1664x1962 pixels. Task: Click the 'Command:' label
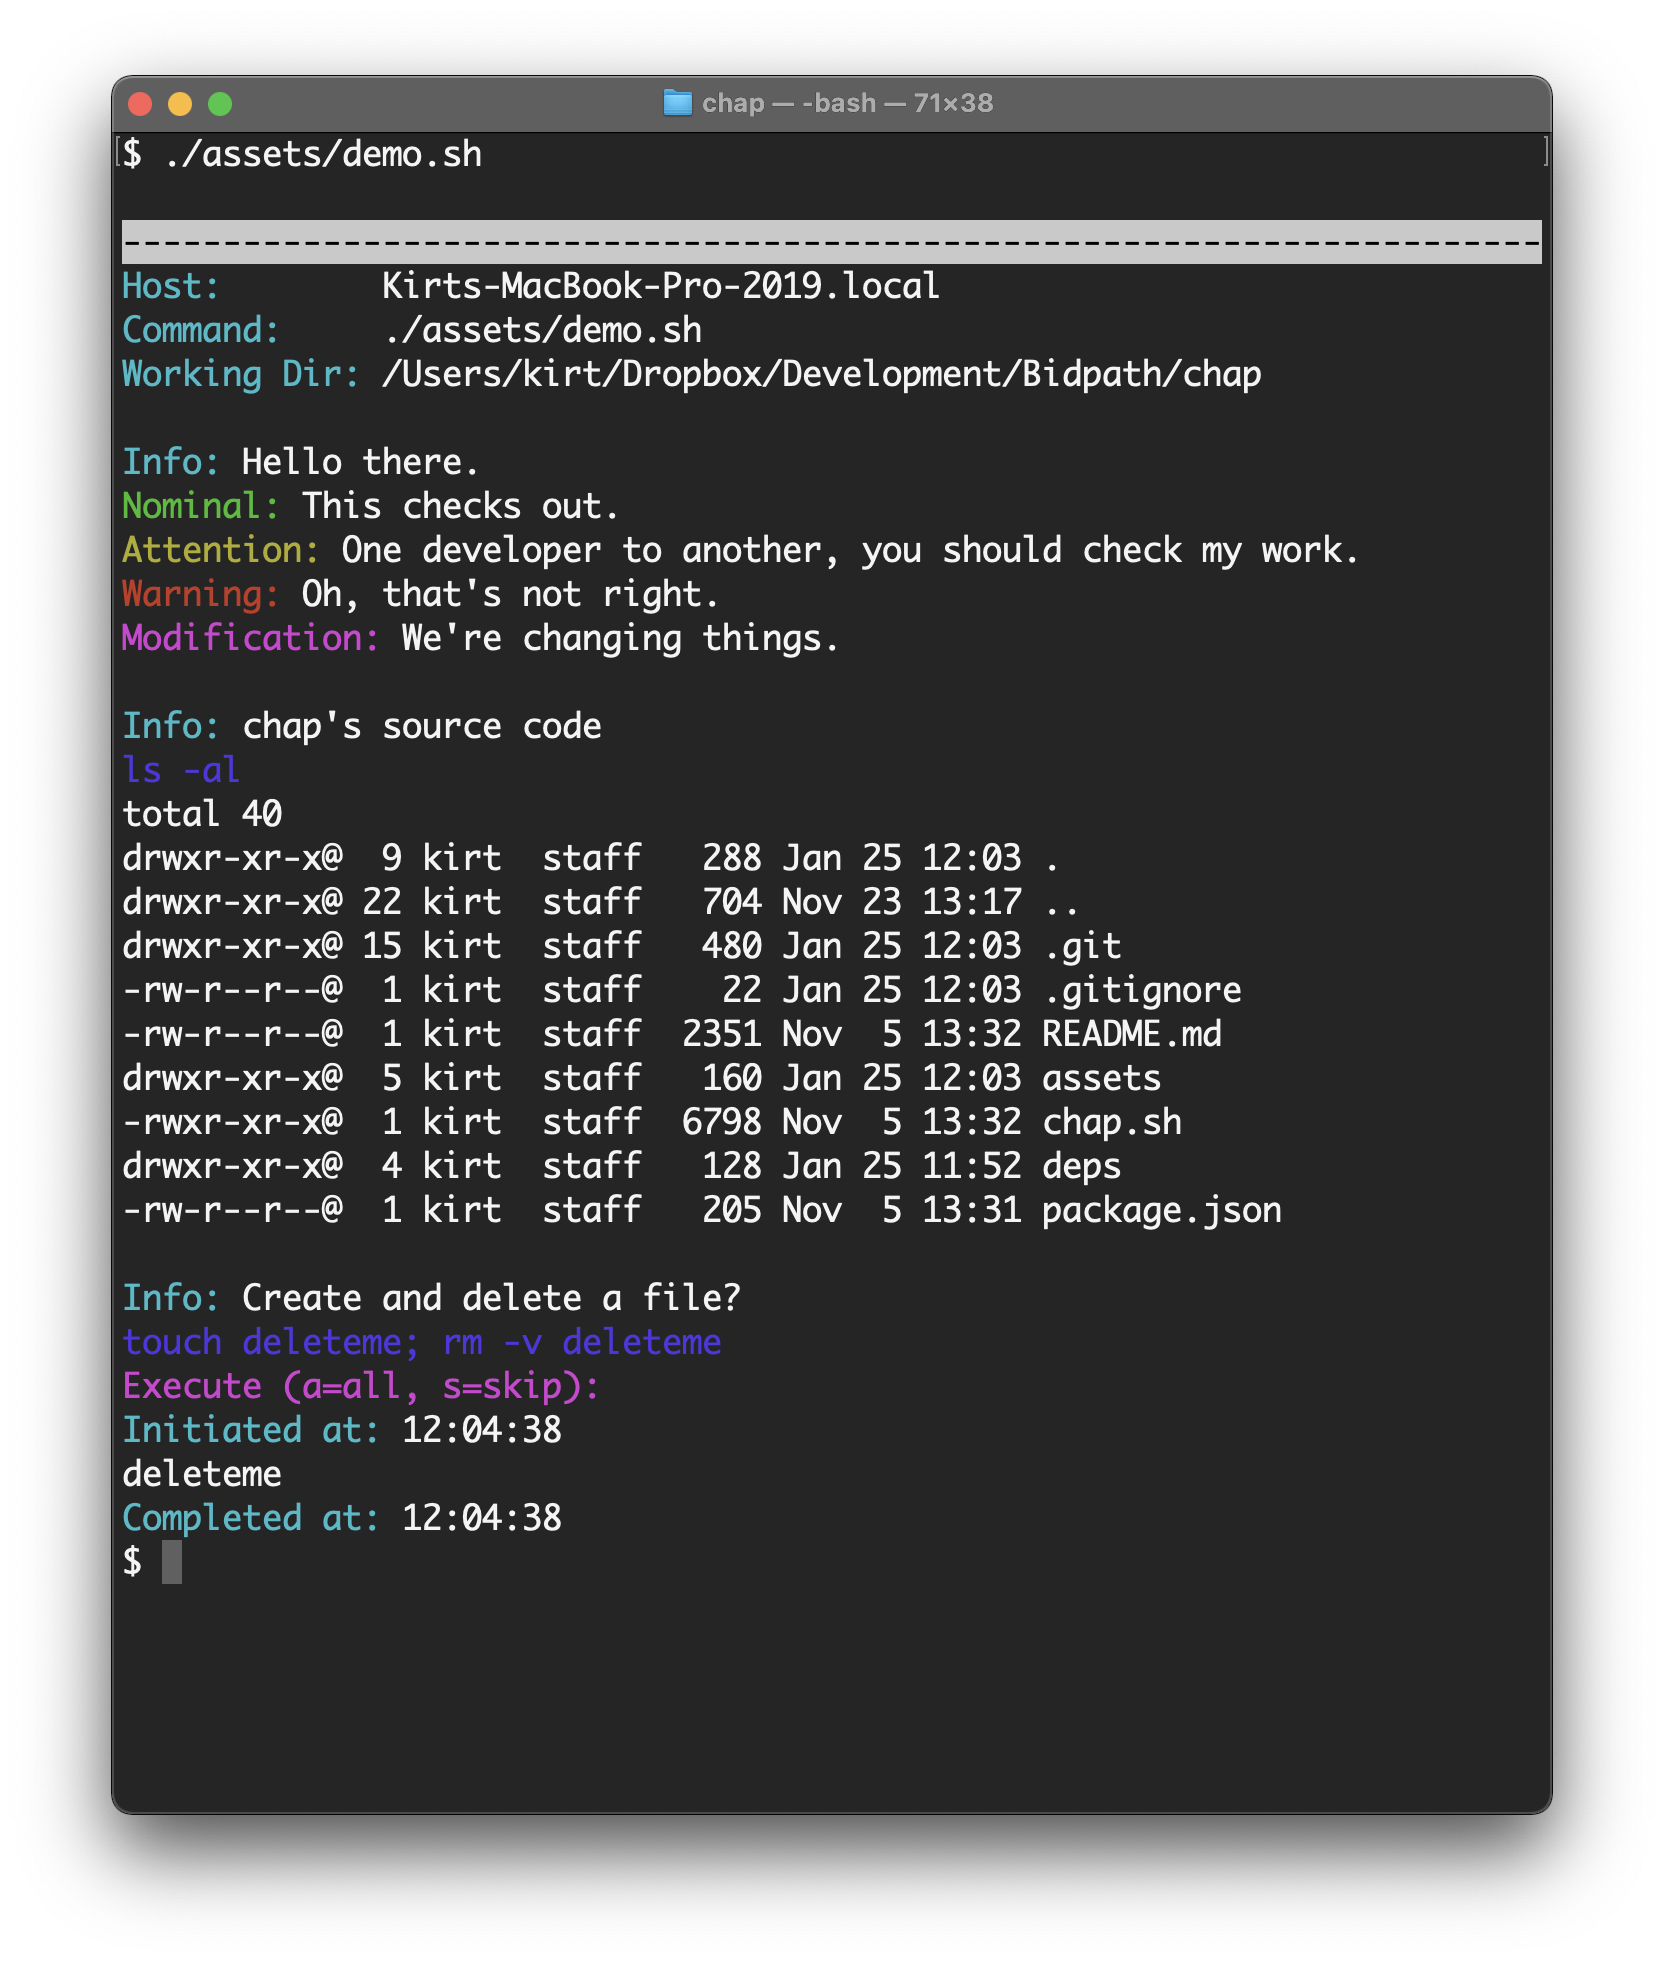pyautogui.click(x=201, y=330)
